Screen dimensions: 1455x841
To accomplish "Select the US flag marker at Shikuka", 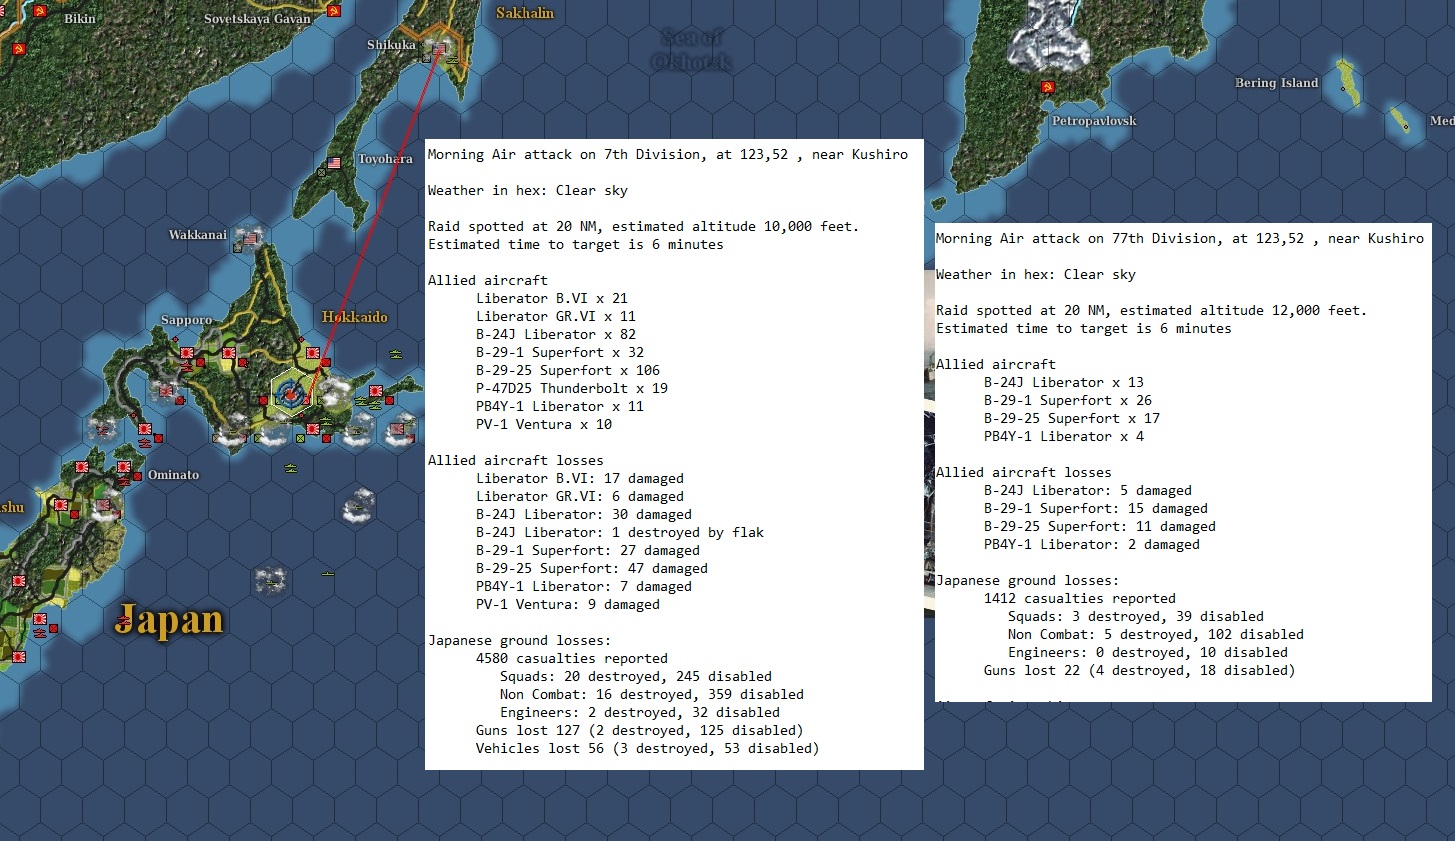I will click(440, 48).
